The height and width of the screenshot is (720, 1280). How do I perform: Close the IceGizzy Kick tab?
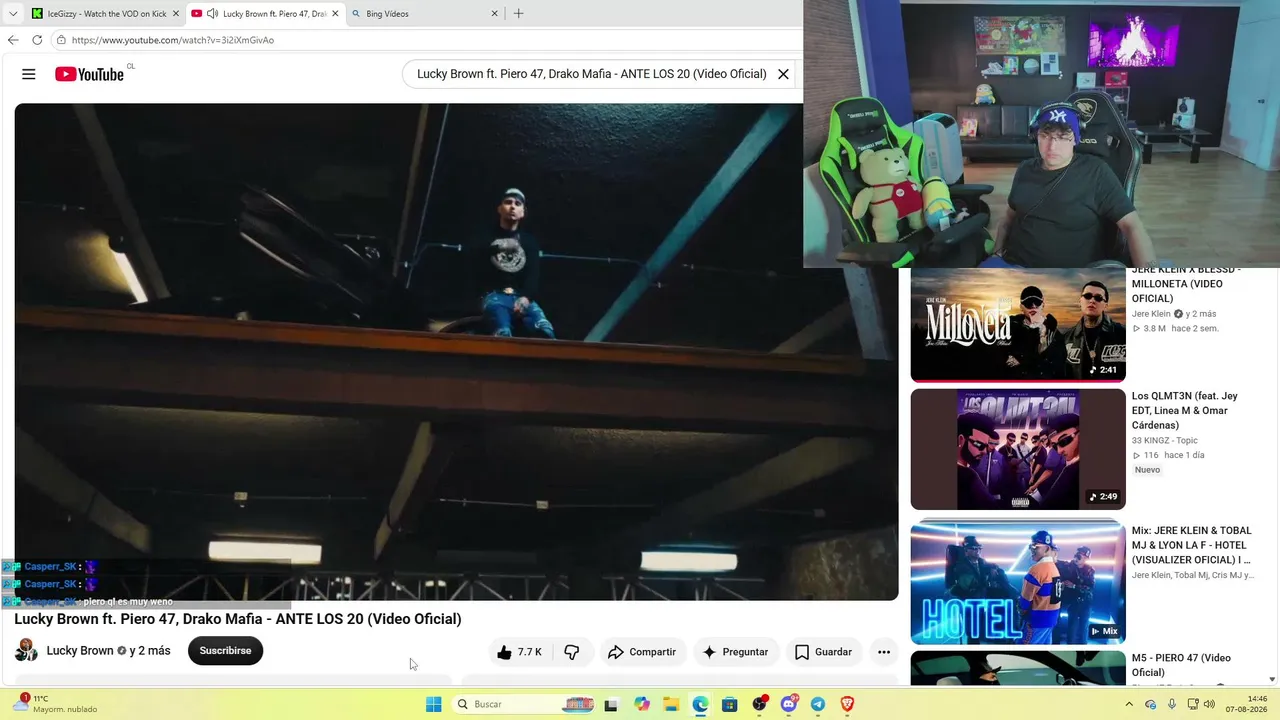pos(175,14)
